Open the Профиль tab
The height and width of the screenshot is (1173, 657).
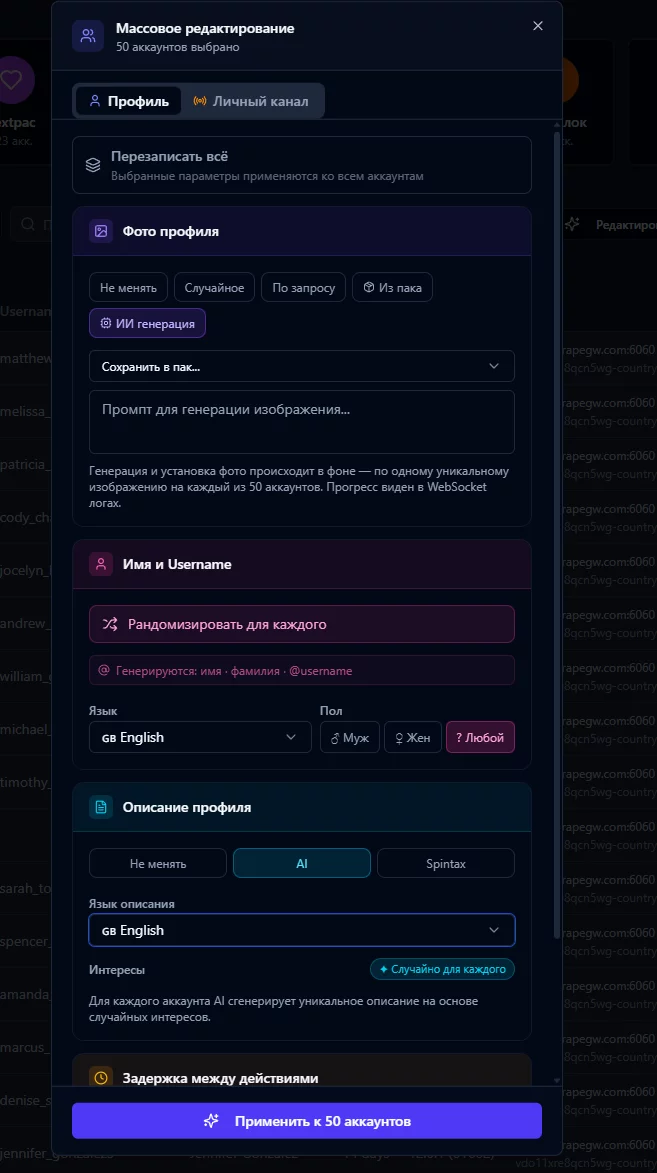click(x=129, y=101)
